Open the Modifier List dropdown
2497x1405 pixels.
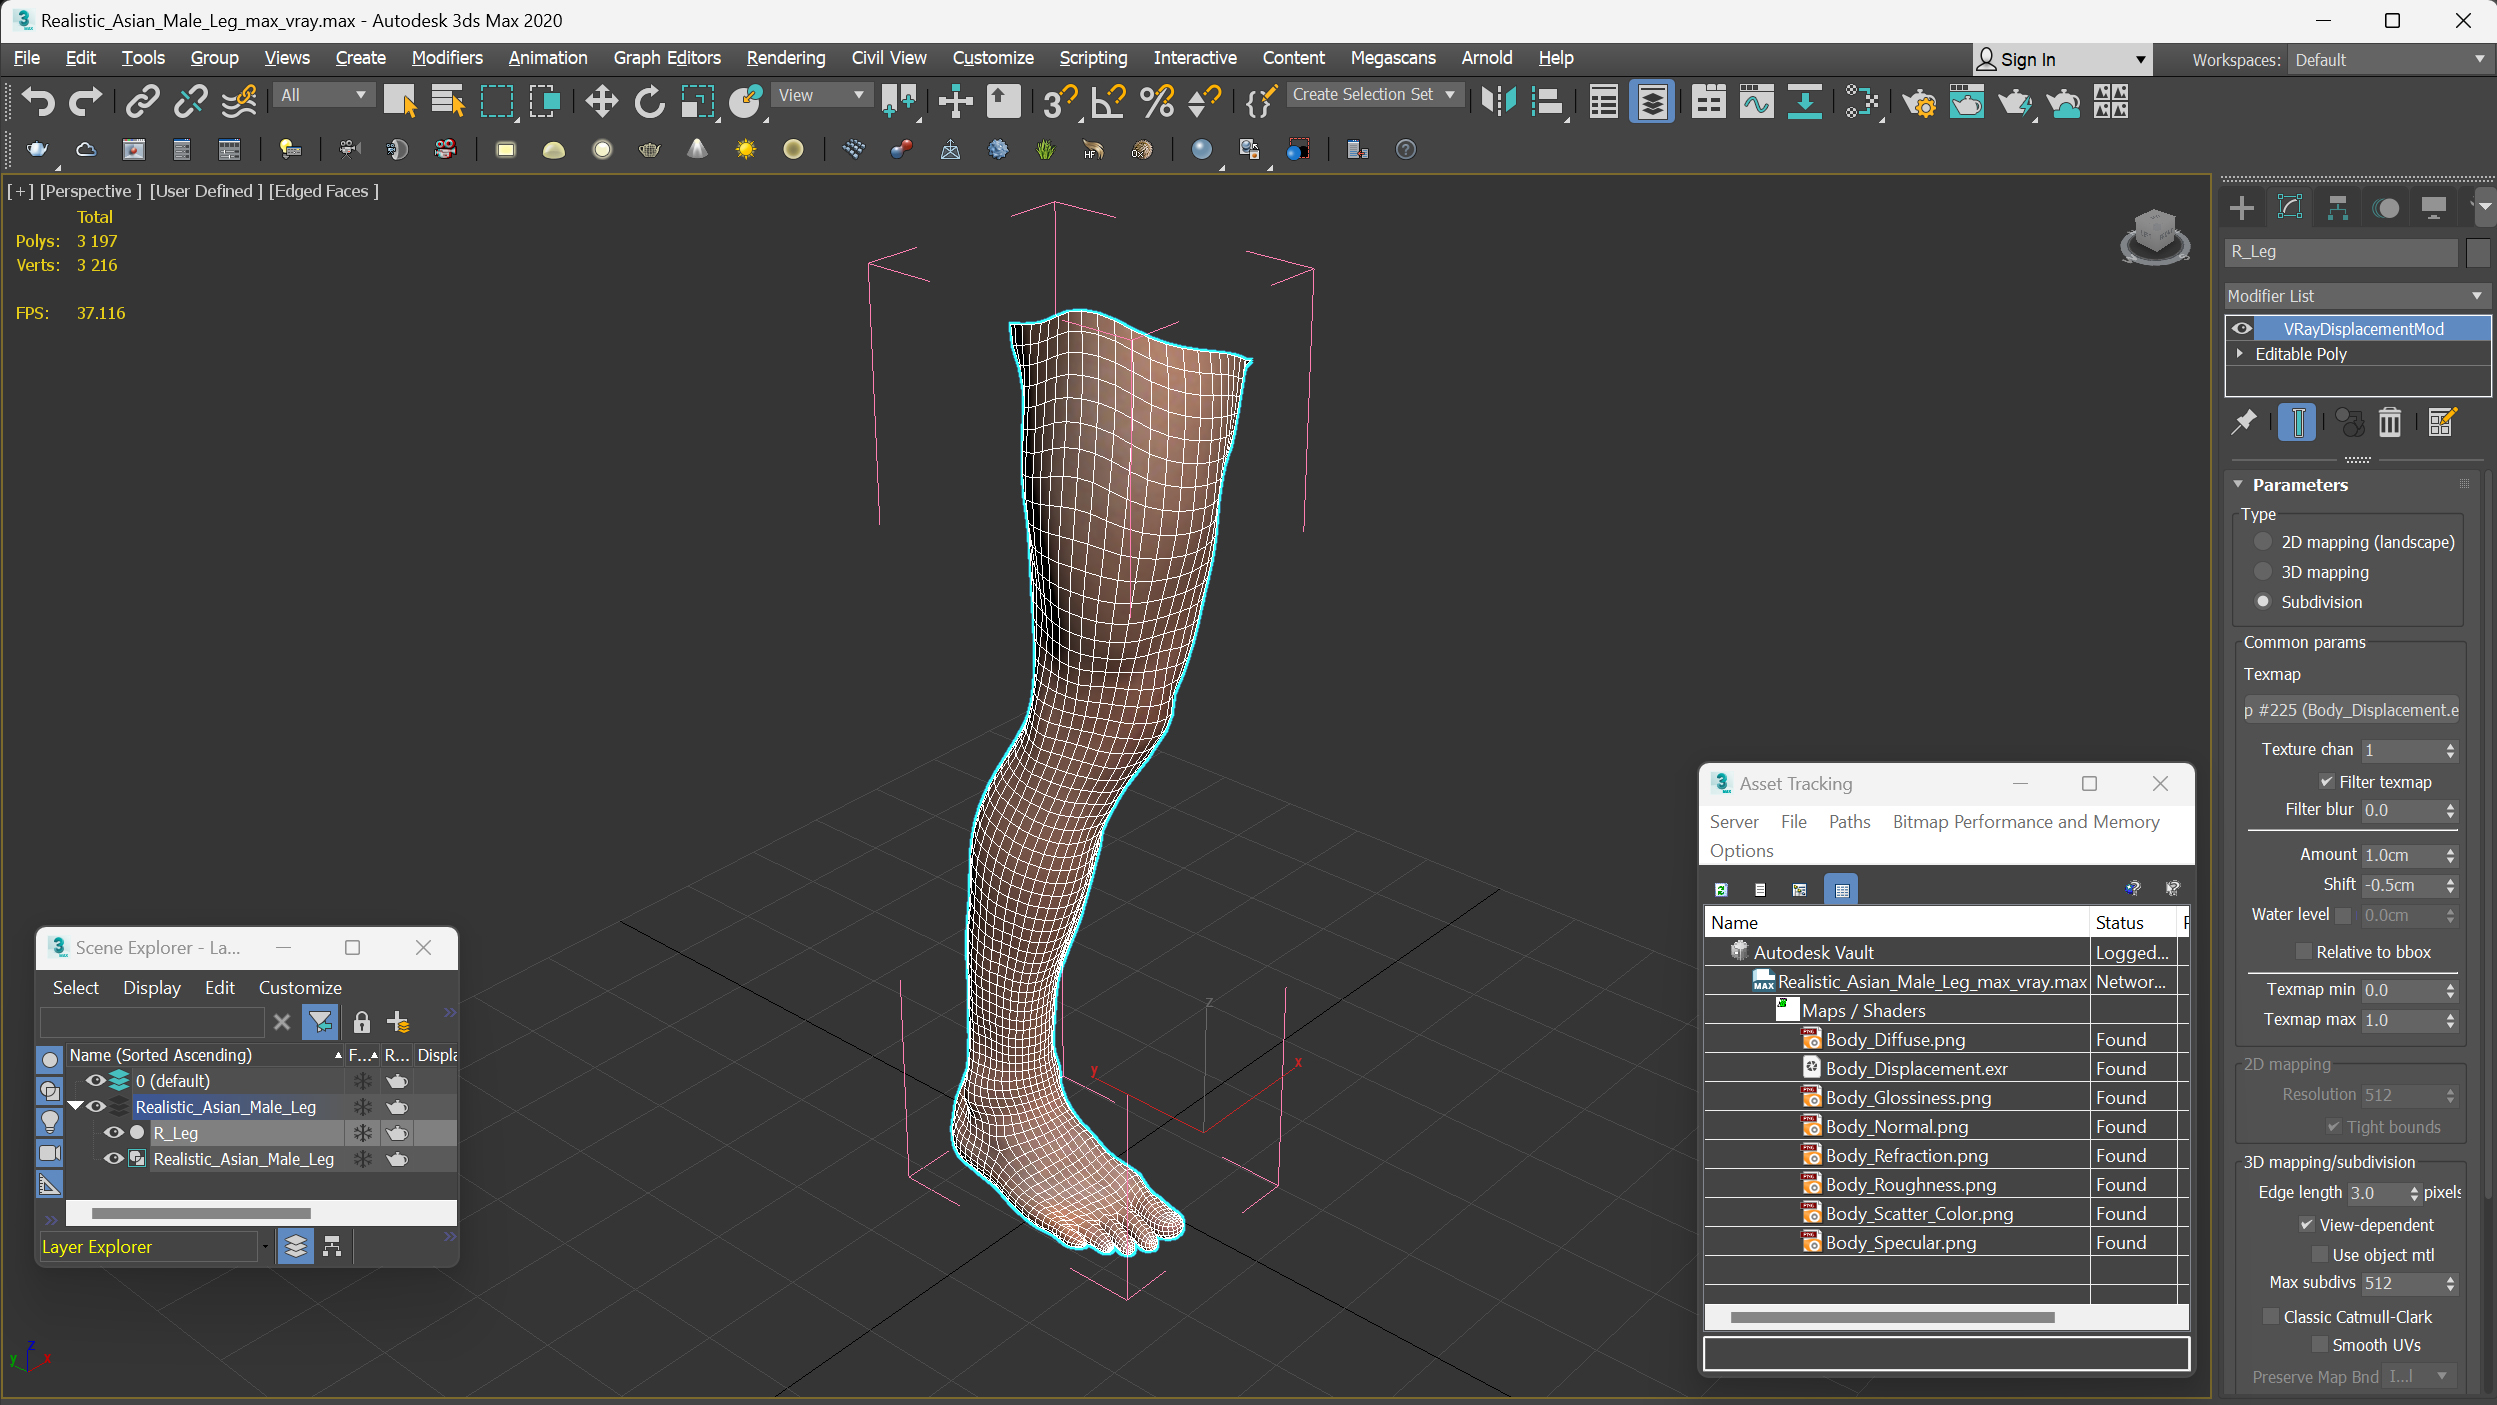tap(2356, 296)
